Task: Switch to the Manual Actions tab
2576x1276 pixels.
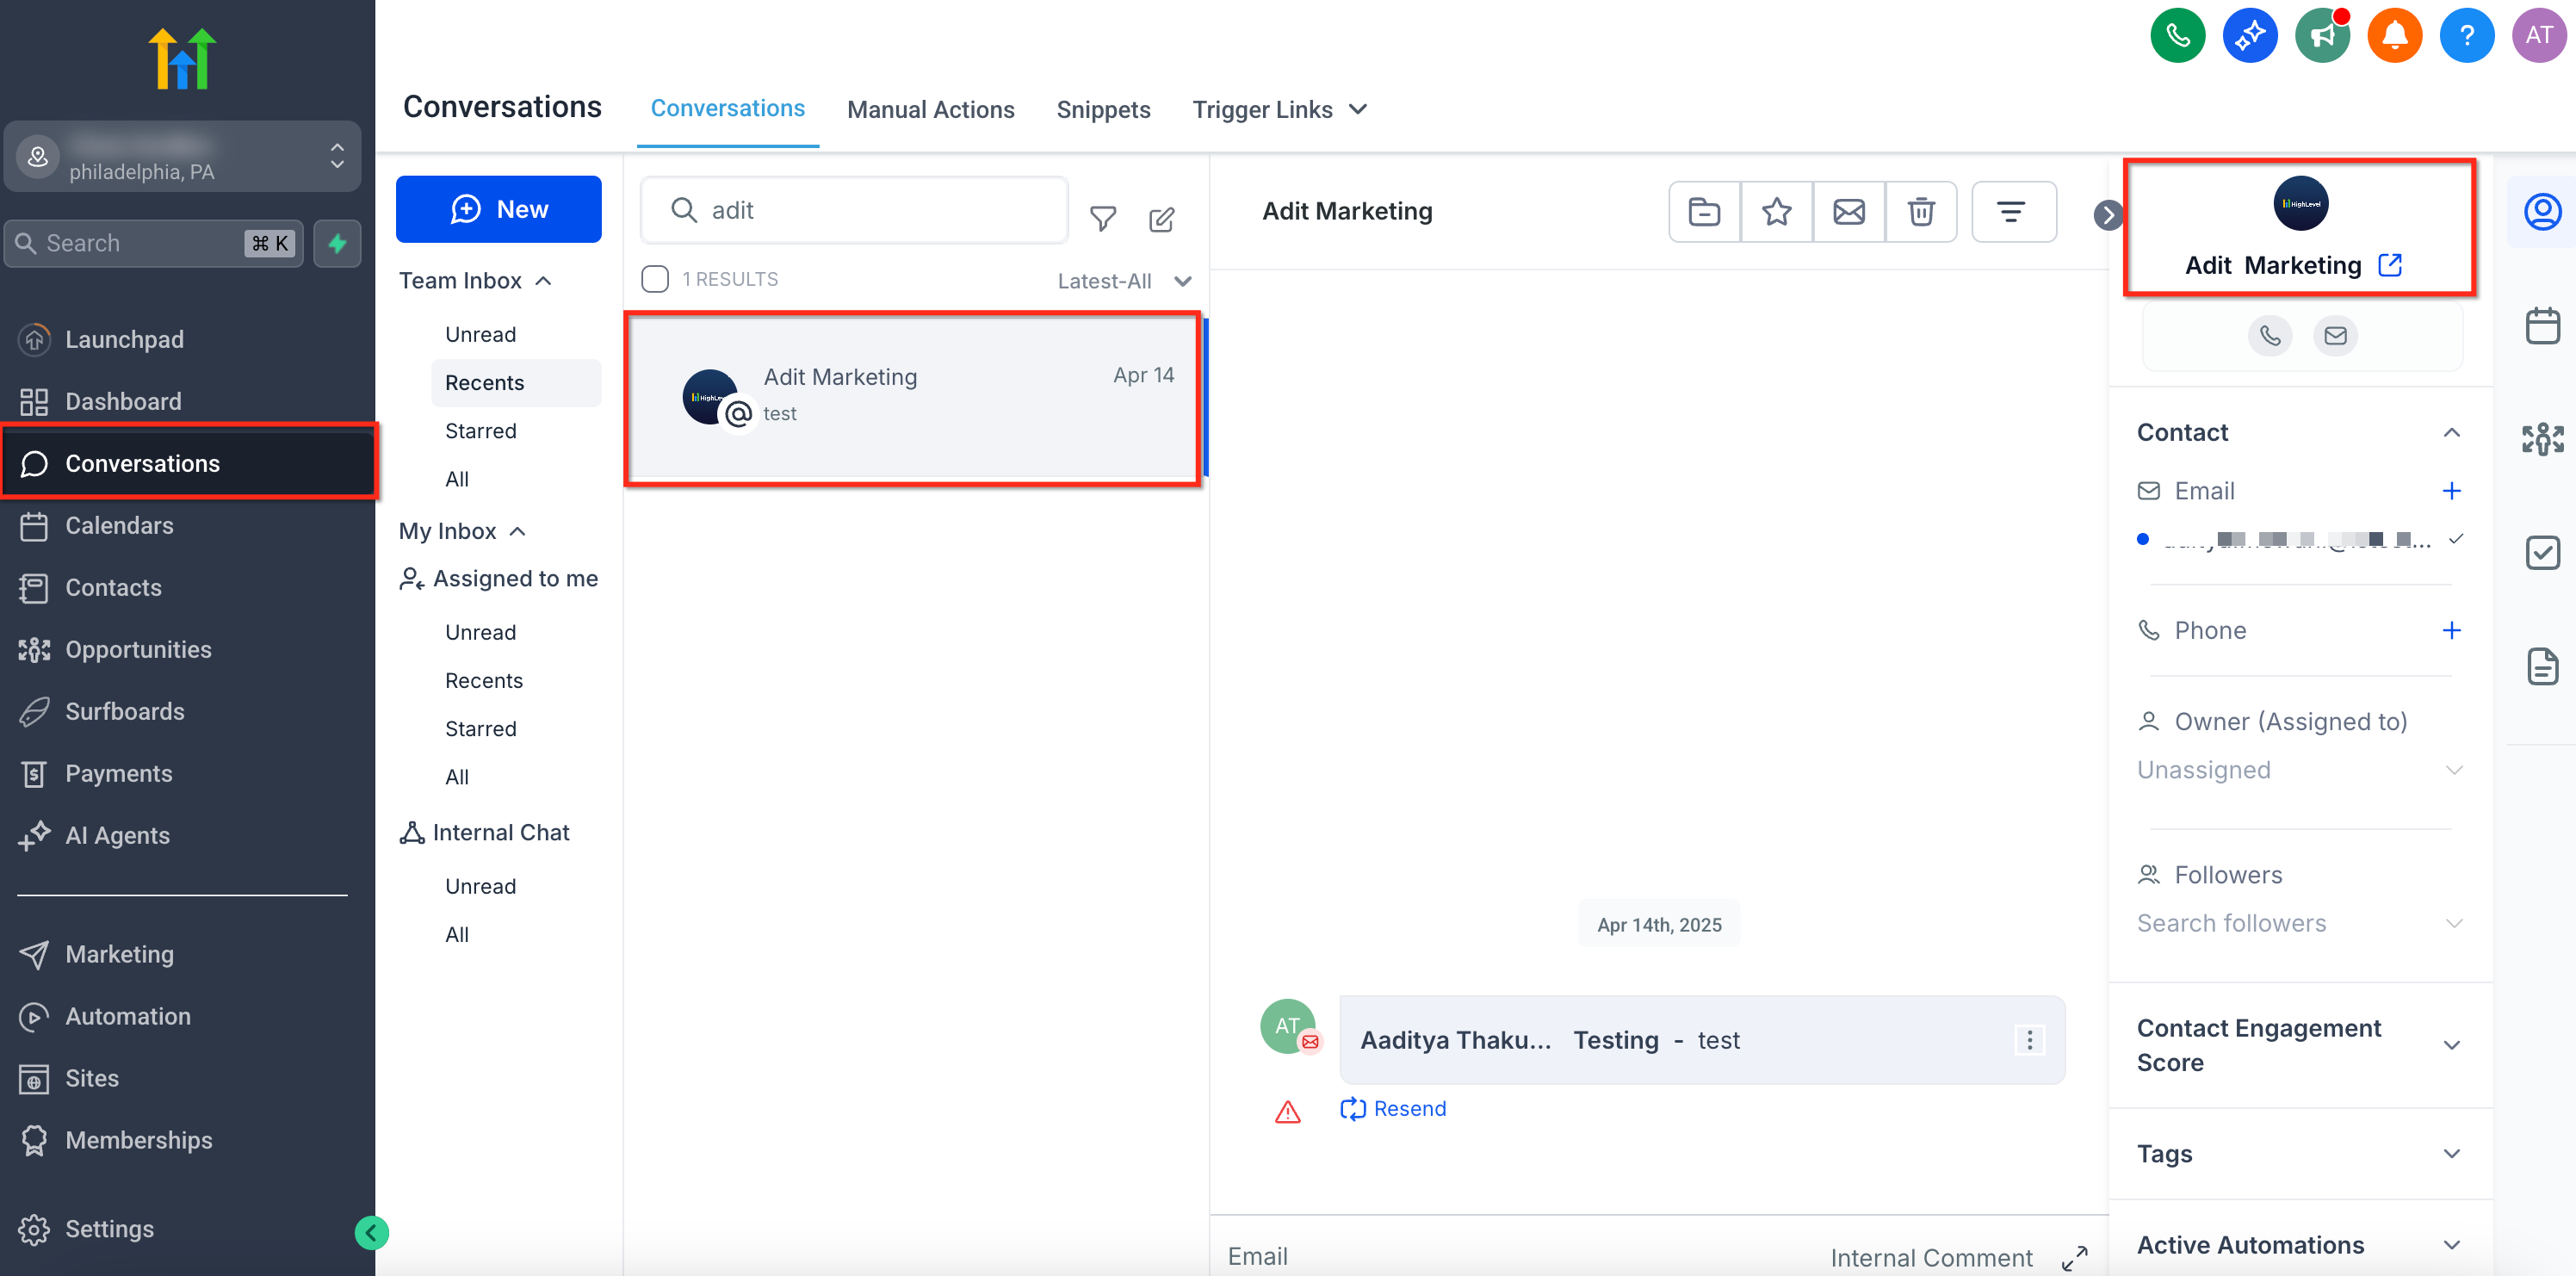Action: (x=930, y=109)
